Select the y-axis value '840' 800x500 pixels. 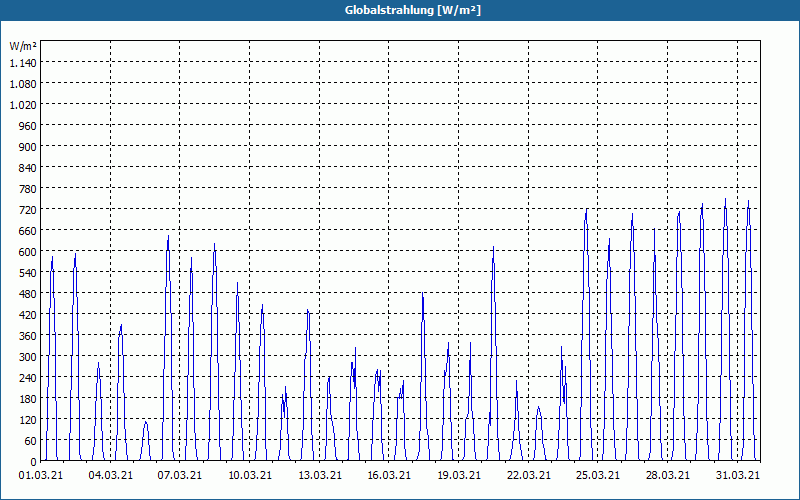point(29,167)
